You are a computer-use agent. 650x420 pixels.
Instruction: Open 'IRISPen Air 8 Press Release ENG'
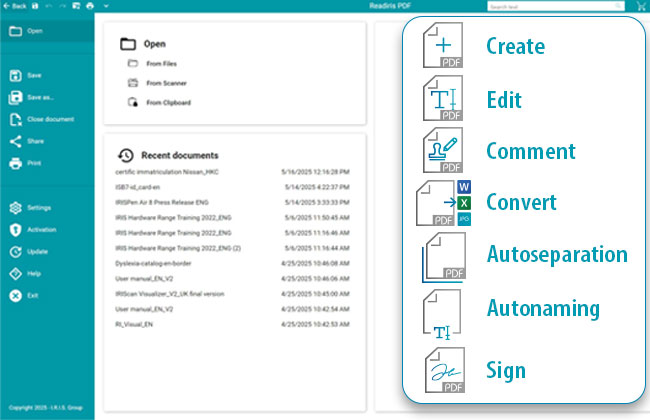click(x=233, y=202)
